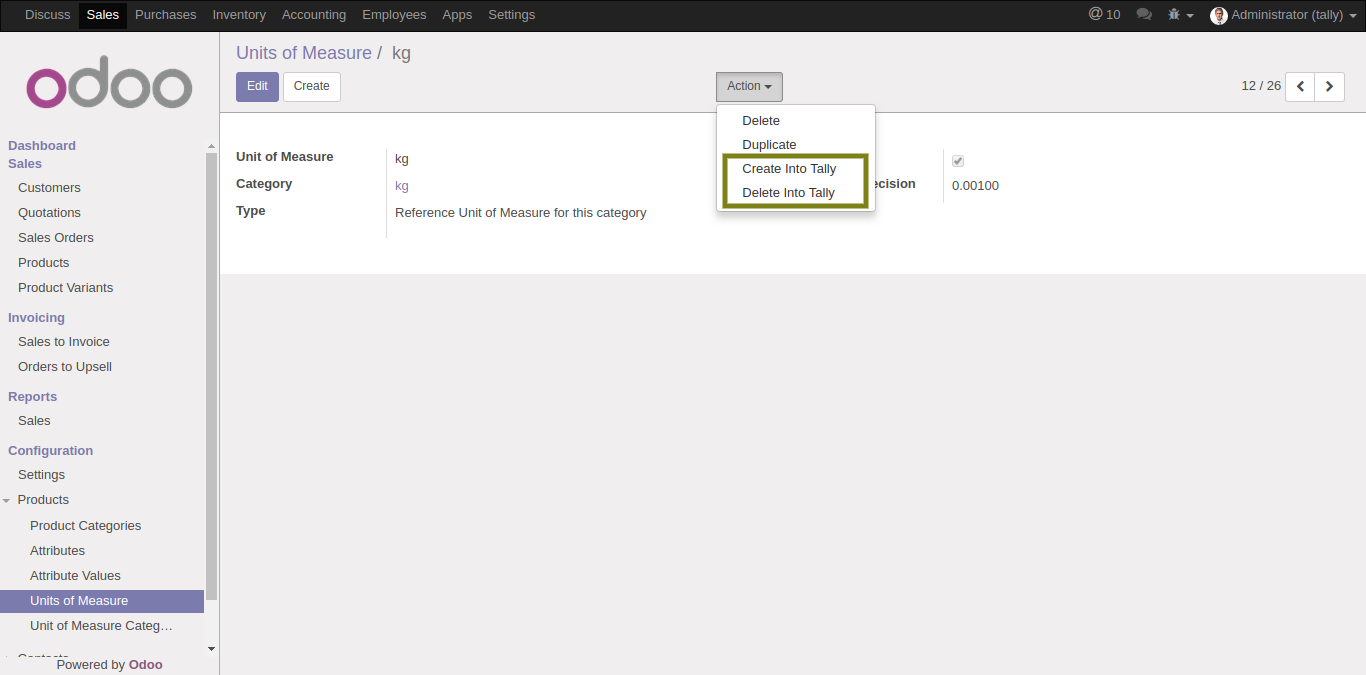This screenshot has width=1366, height=675.
Task: Open Orders to Upsell in sidebar
Action: click(x=65, y=367)
